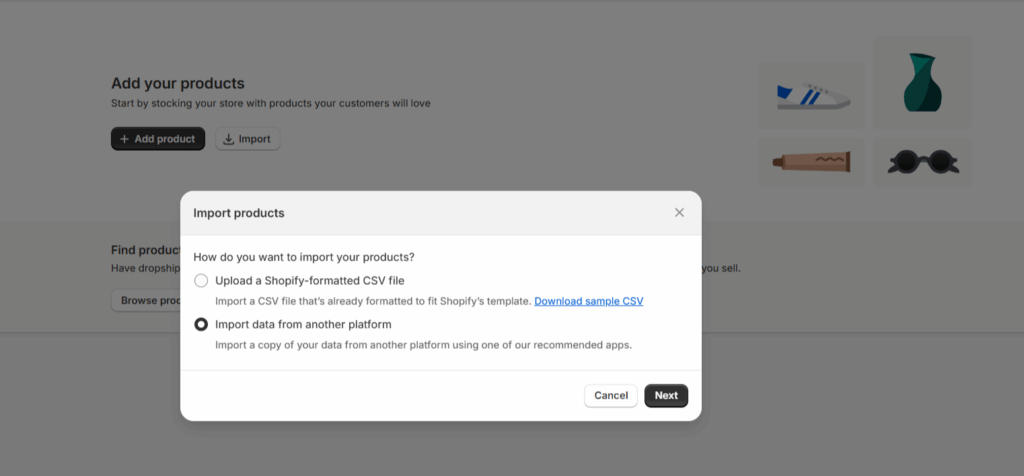
Task: Click the "Import products" dialog title
Action: [x=238, y=213]
